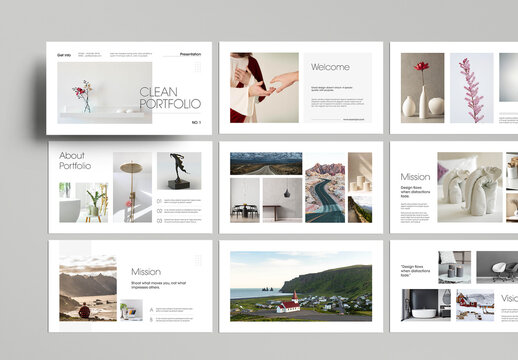The width and height of the screenshot is (518, 360).
Task: Select the pink branch image
Action: (x=472, y=88)
